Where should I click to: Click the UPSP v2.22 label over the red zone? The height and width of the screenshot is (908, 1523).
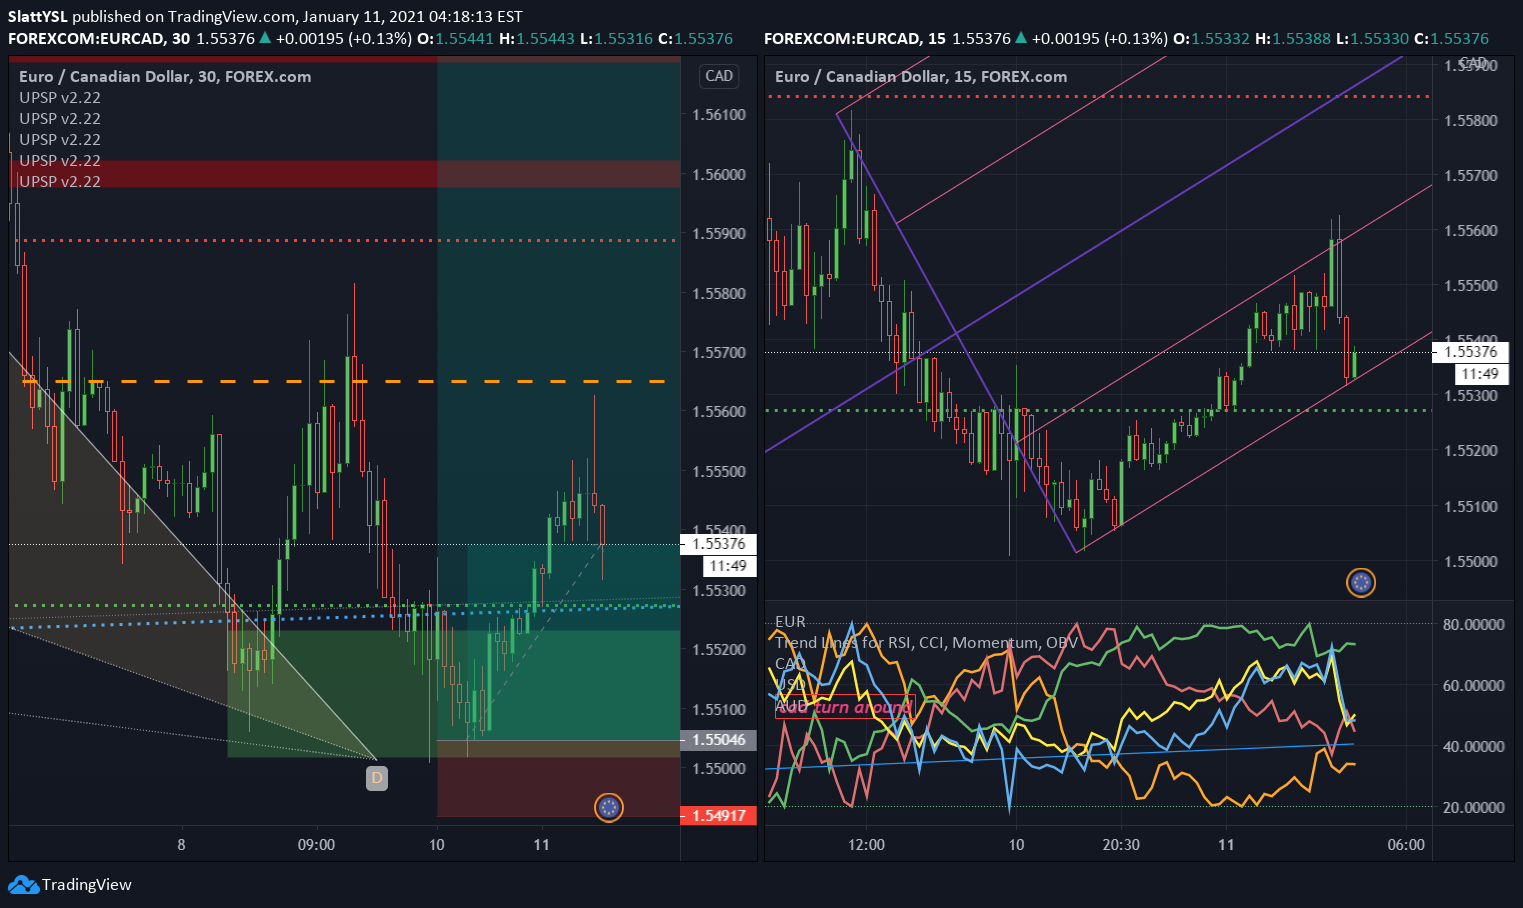[60, 181]
